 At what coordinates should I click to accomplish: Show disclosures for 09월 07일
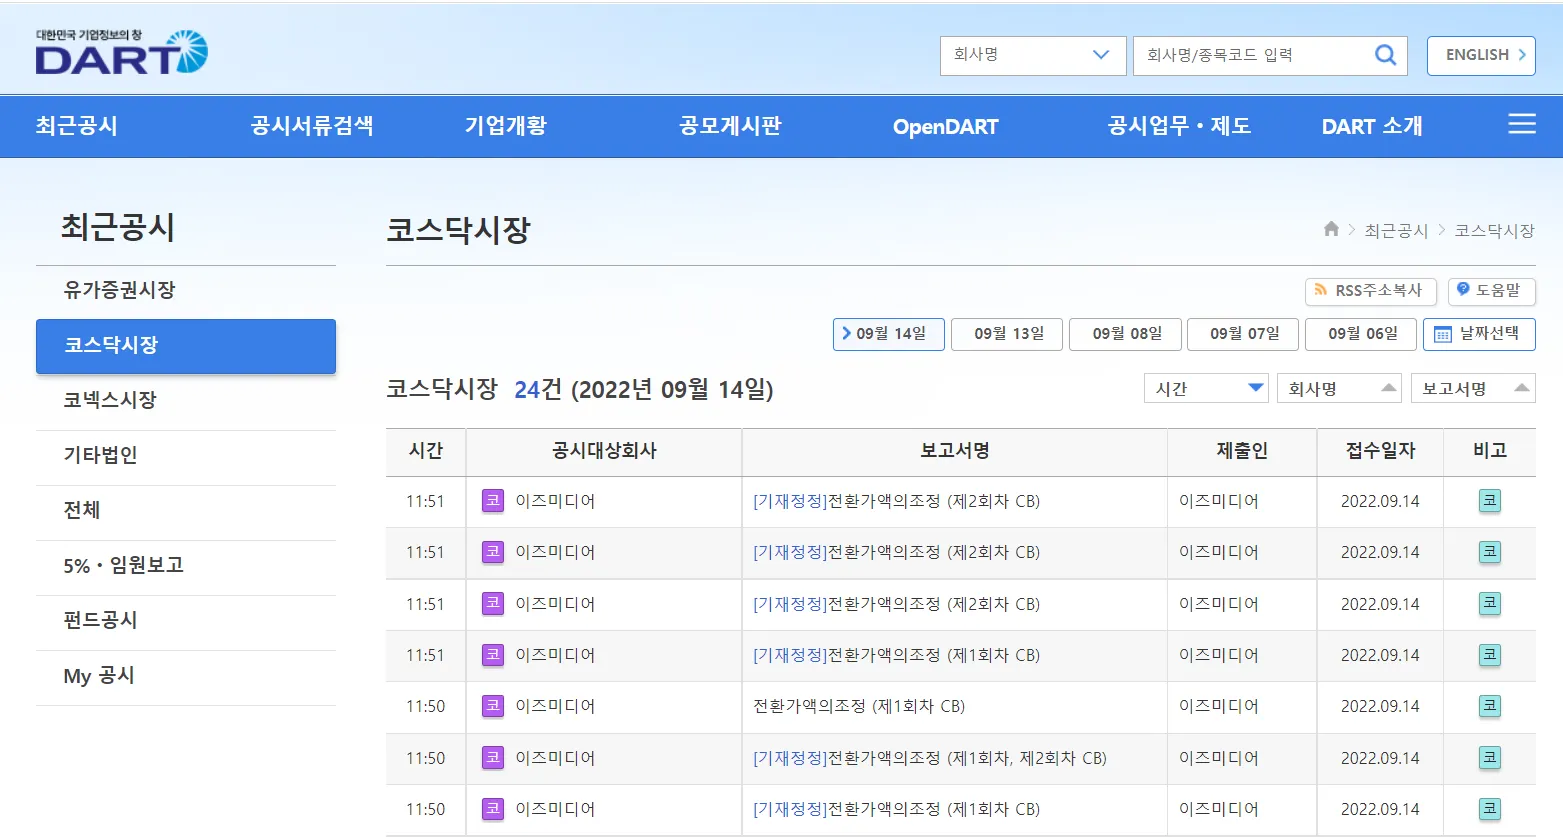point(1245,334)
